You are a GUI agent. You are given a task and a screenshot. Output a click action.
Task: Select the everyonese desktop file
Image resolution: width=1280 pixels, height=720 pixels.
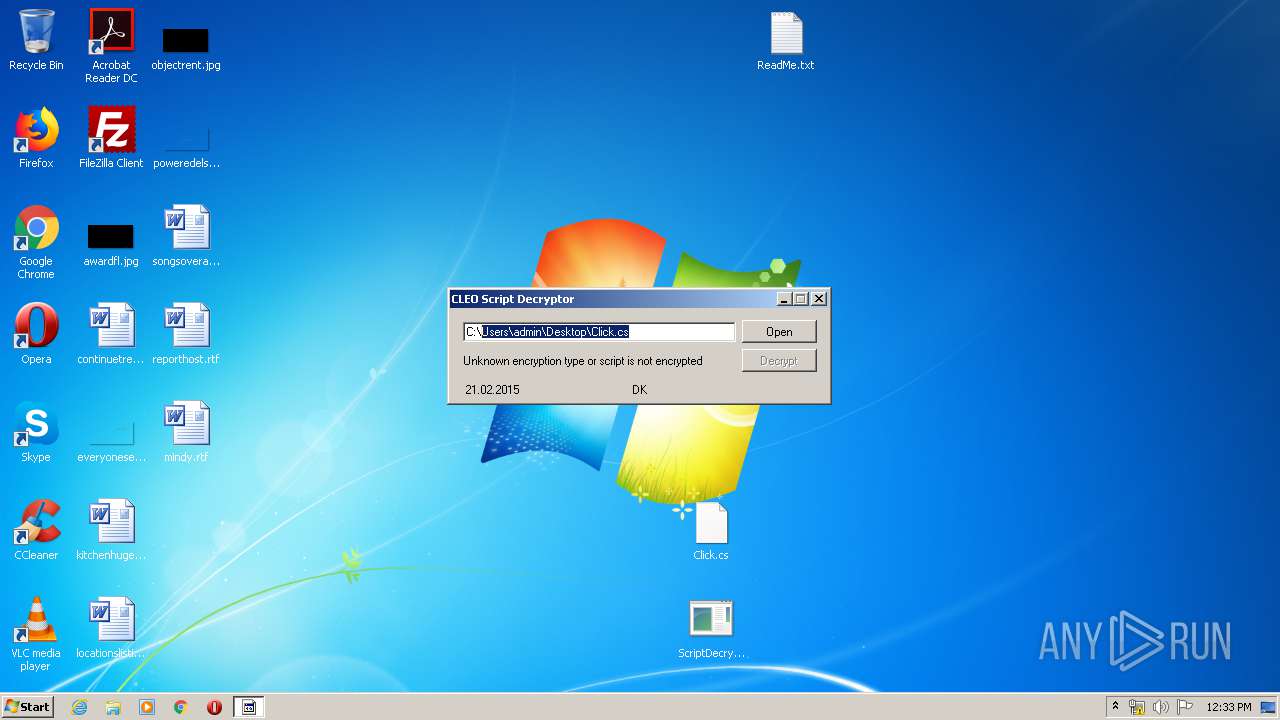click(111, 440)
